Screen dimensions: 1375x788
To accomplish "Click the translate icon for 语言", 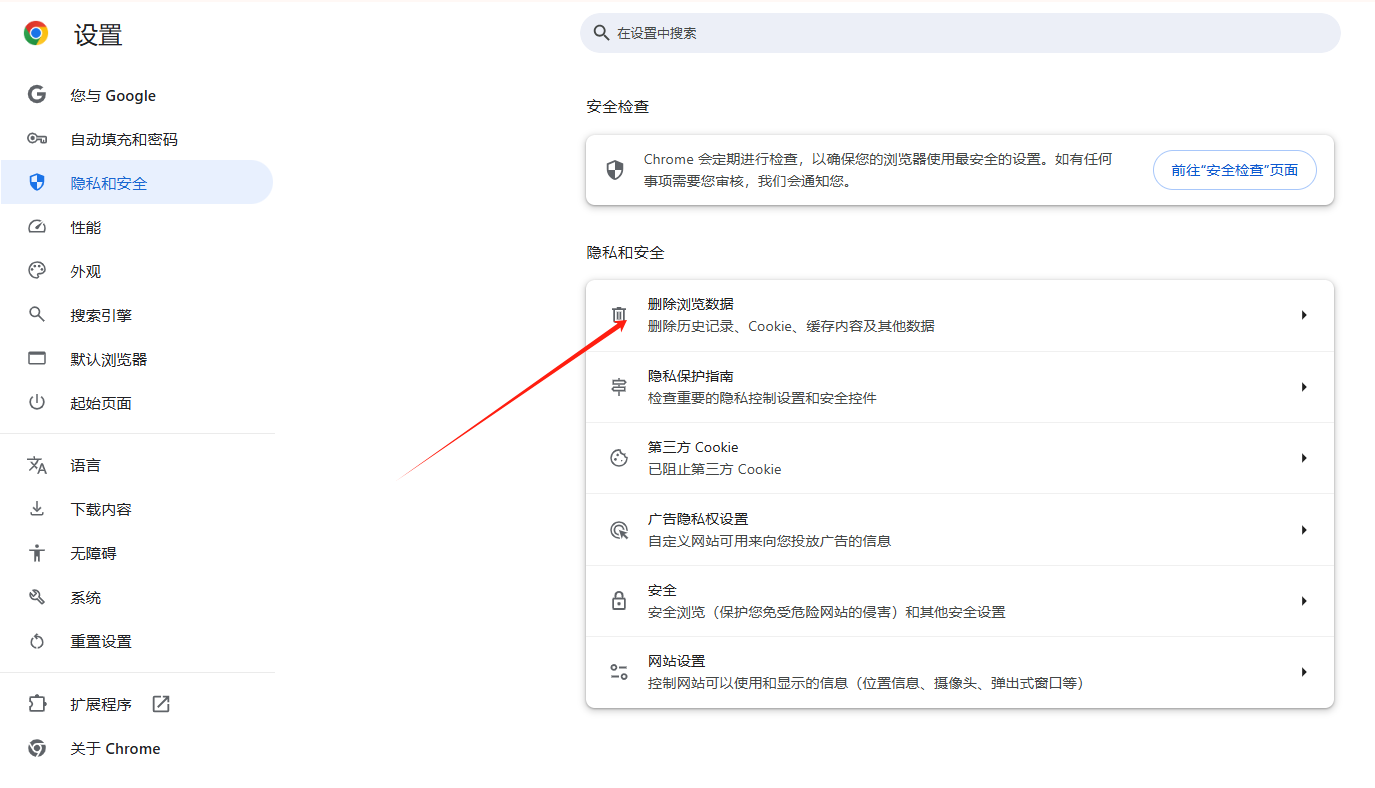I will [37, 465].
